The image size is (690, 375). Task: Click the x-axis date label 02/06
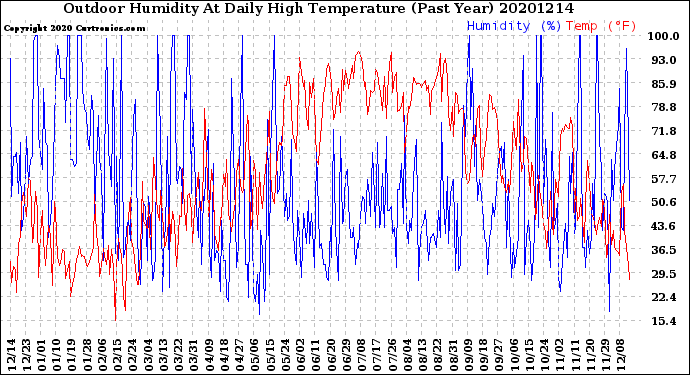pyautogui.click(x=102, y=355)
